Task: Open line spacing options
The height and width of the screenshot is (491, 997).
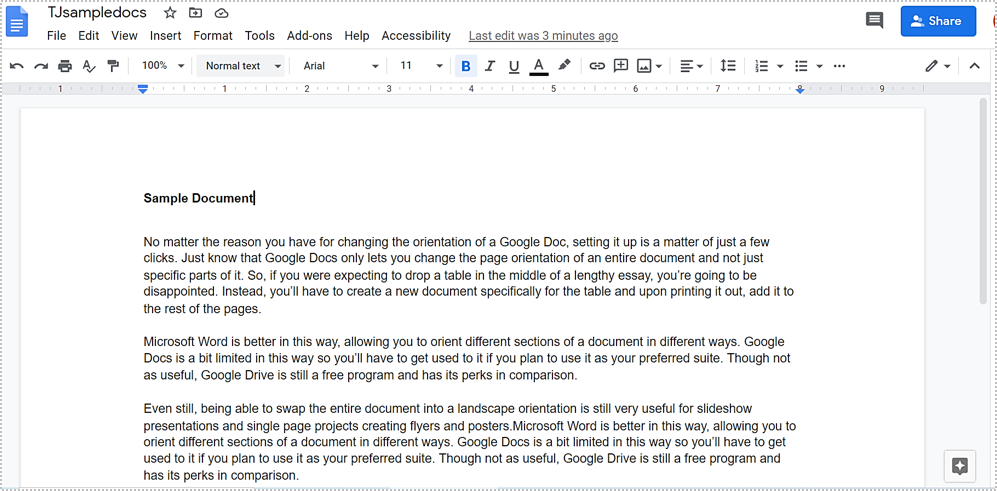Action: click(727, 66)
